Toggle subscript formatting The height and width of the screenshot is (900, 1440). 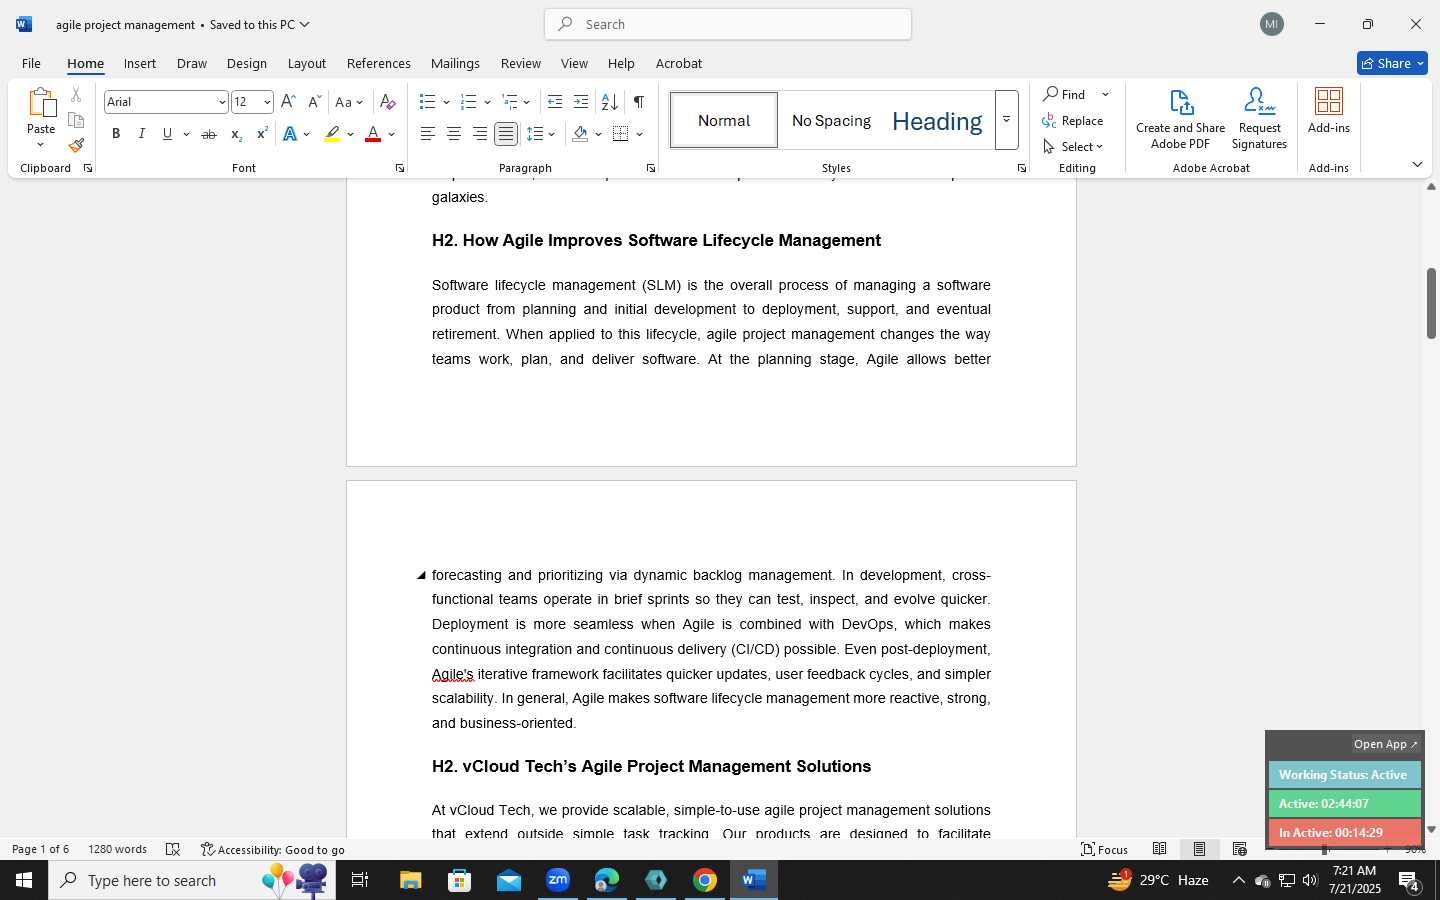point(236,134)
